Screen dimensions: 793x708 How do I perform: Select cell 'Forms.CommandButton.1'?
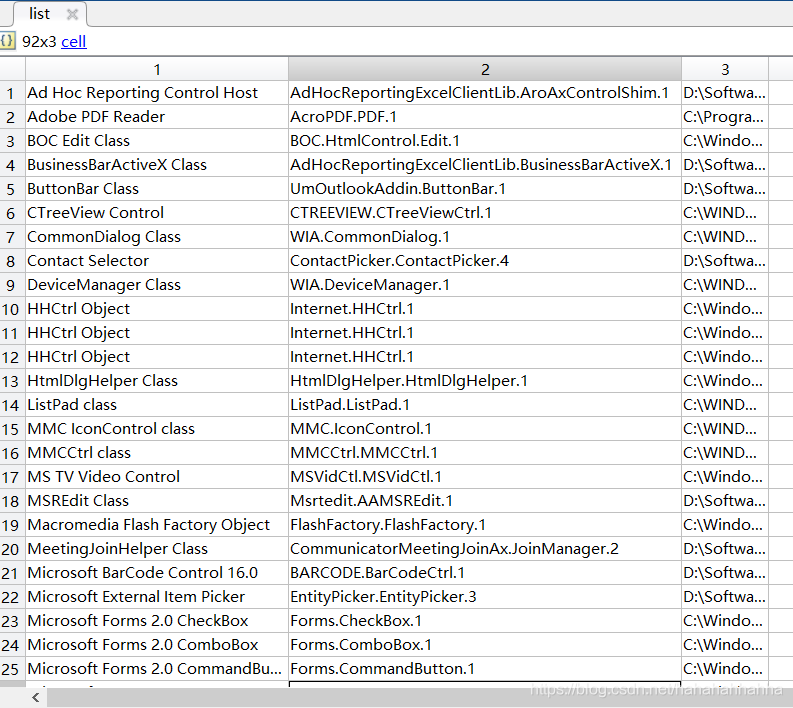(485, 669)
